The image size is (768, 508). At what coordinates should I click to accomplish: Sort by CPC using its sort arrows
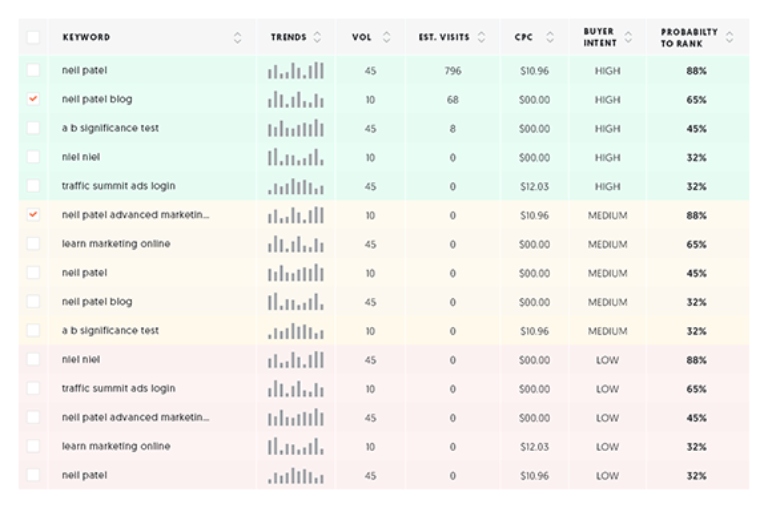(549, 38)
